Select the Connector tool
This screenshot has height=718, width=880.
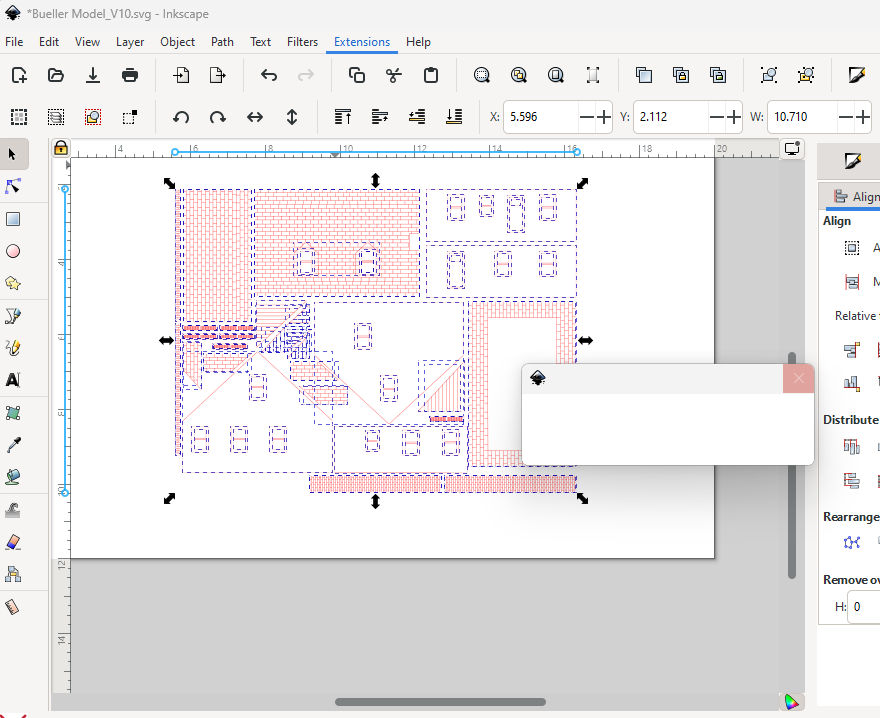point(13,574)
